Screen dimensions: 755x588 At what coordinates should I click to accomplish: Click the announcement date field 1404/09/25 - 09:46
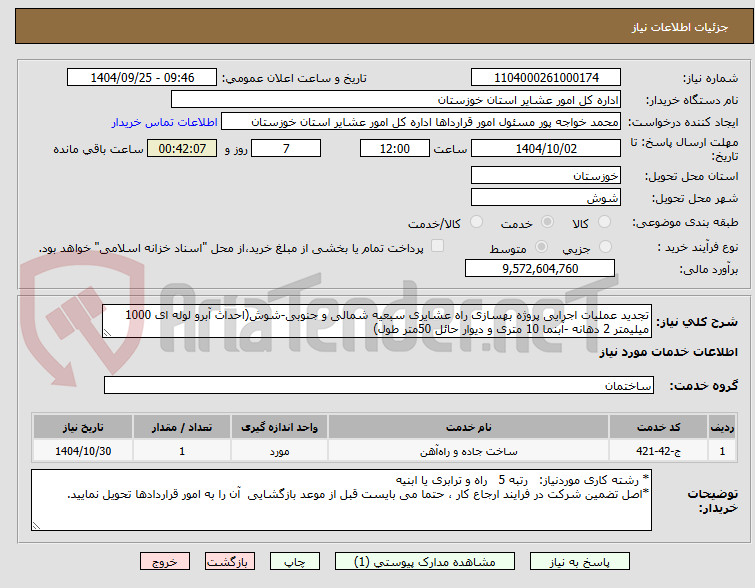click(142, 78)
